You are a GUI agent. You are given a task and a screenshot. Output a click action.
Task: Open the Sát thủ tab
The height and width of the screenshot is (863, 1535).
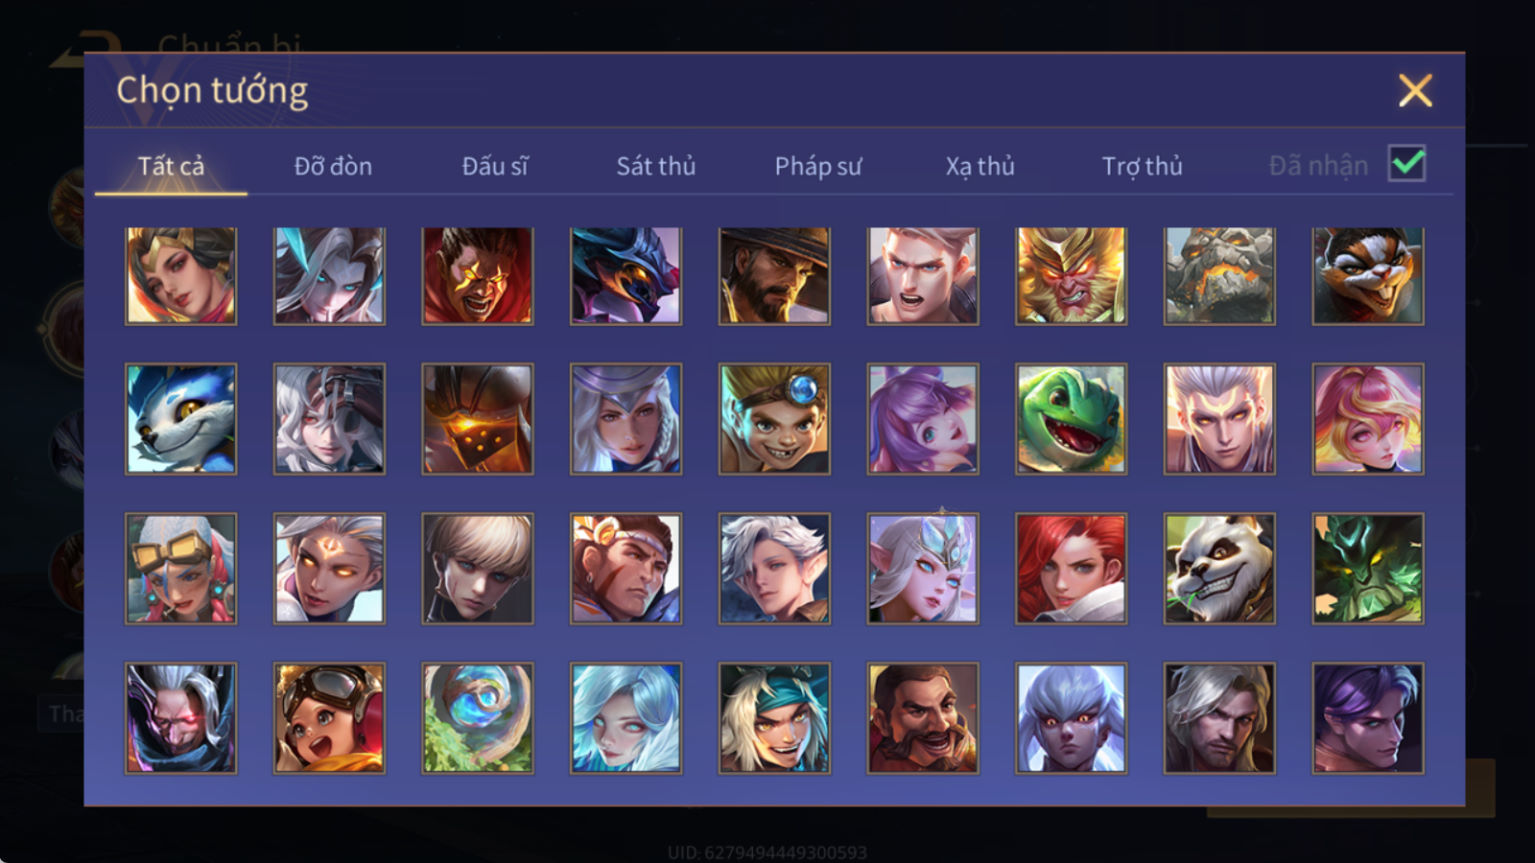(656, 166)
